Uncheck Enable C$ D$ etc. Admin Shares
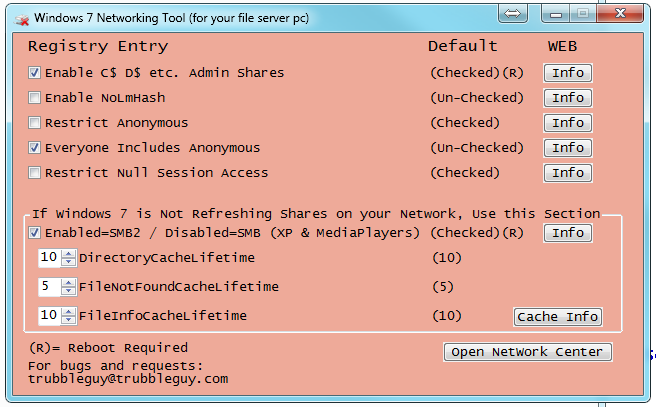The height and width of the screenshot is (407, 656). click(x=34, y=73)
